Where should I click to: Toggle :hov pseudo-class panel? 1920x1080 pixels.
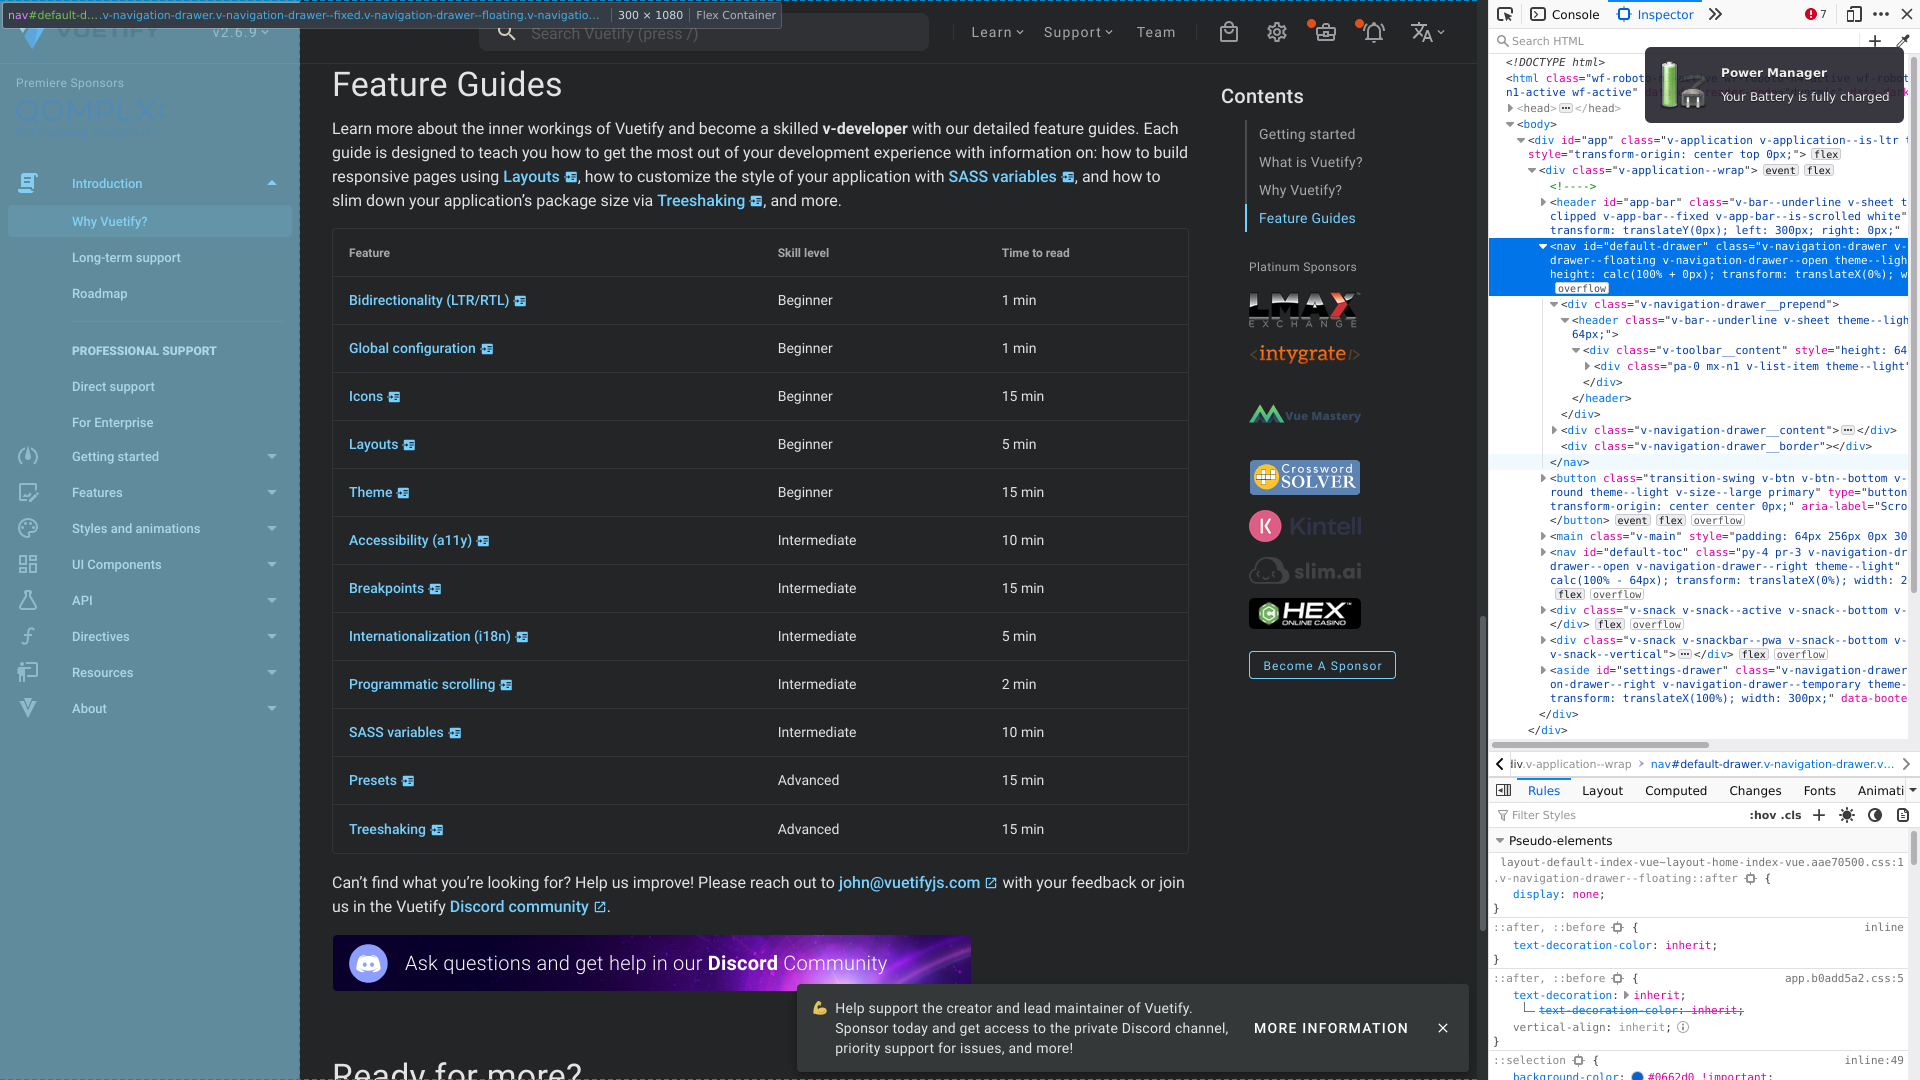[x=1762, y=816]
